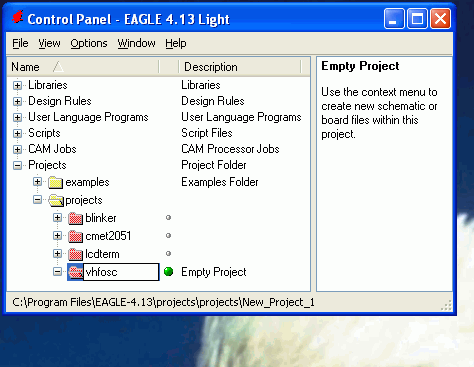
Task: Click the vhfosc name edit field
Action: pos(121,272)
